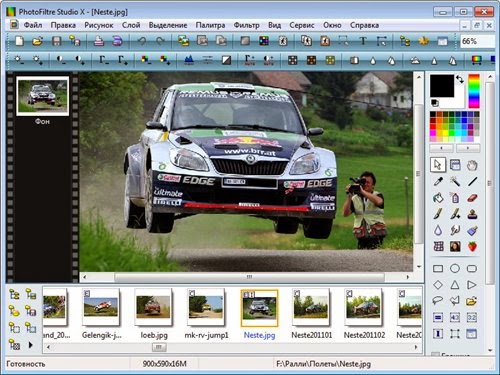Choose the rounded rectangle selection shape
This screenshot has width=500, height=375.
pos(472,269)
